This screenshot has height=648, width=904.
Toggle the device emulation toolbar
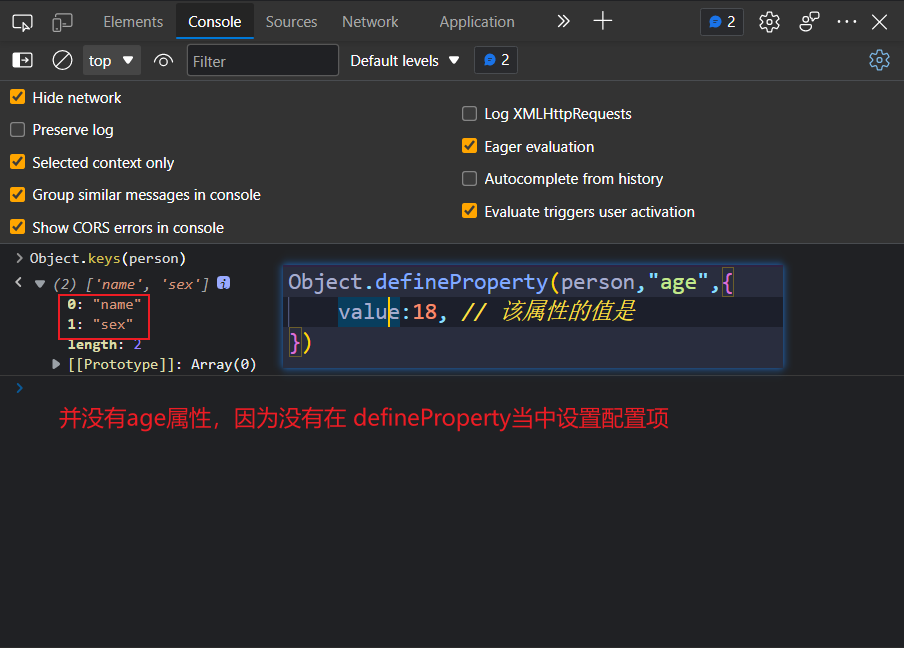tap(62, 21)
